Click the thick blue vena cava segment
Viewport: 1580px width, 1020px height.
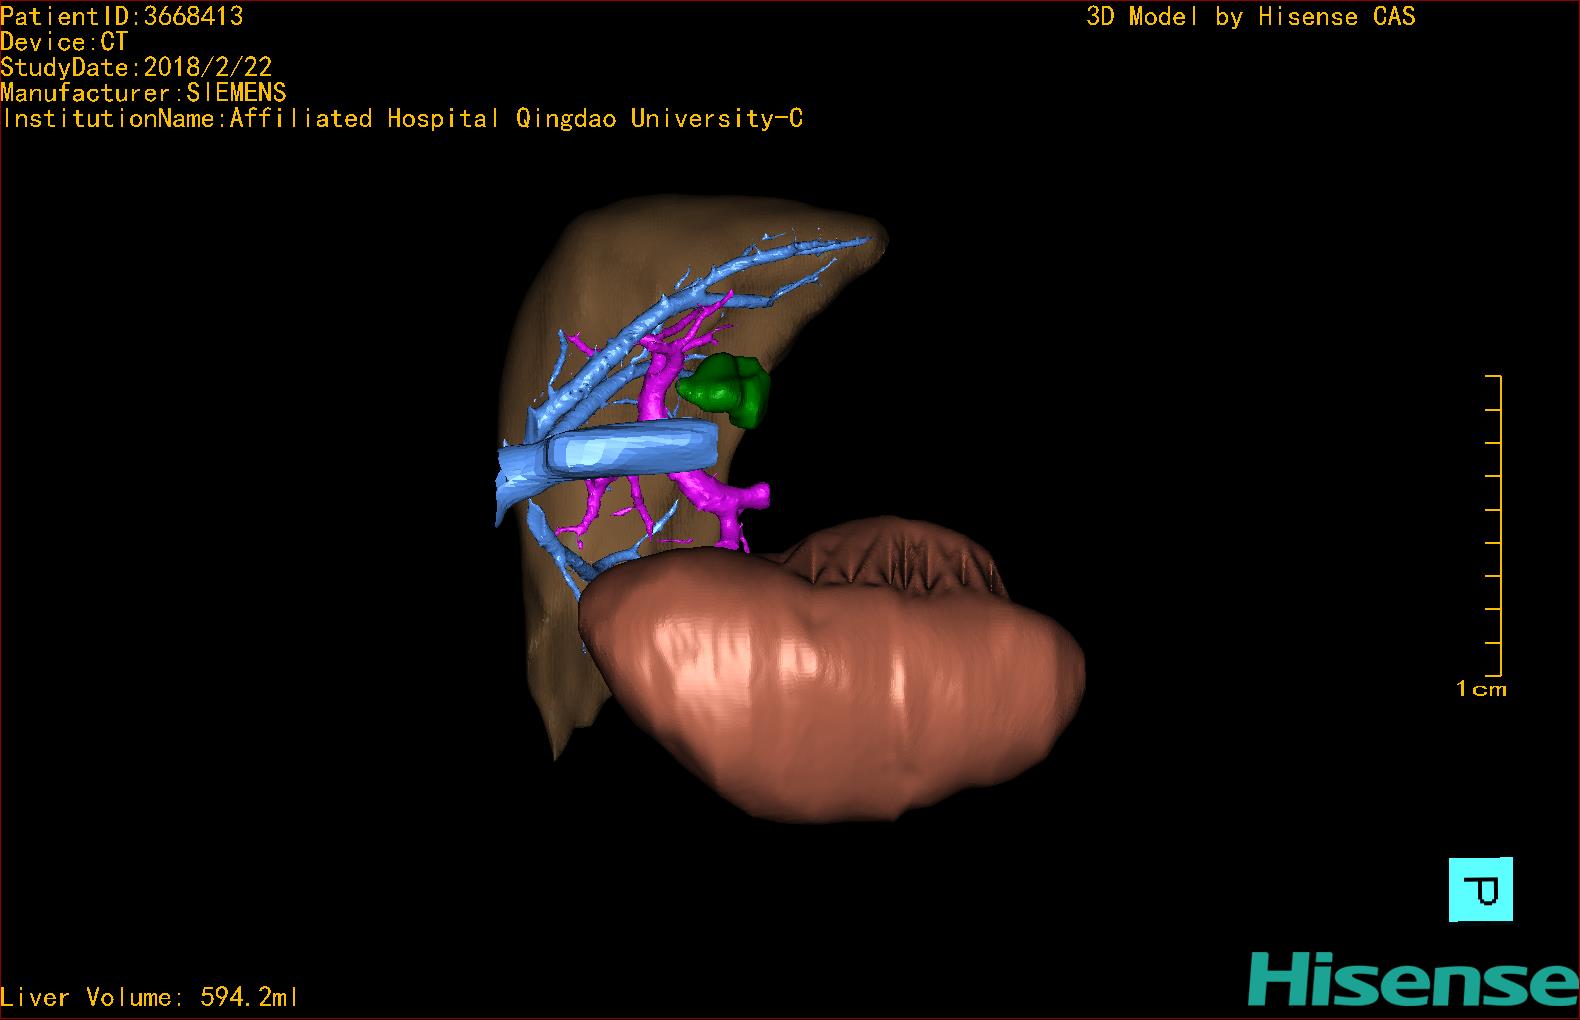630,447
